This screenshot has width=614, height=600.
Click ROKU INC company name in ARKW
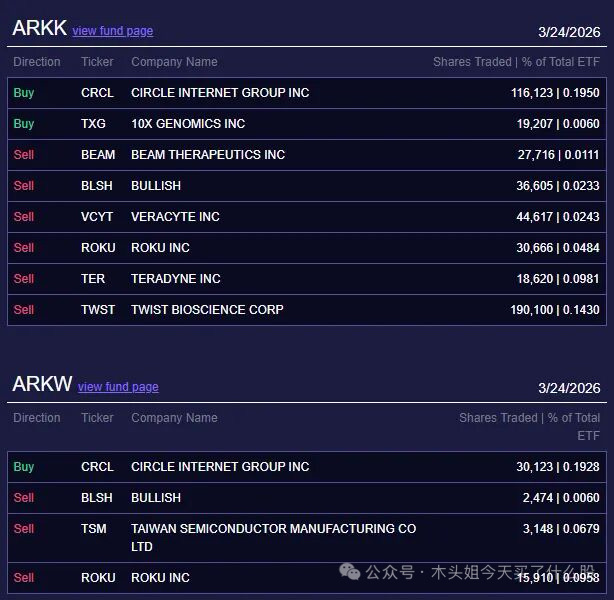click(160, 578)
